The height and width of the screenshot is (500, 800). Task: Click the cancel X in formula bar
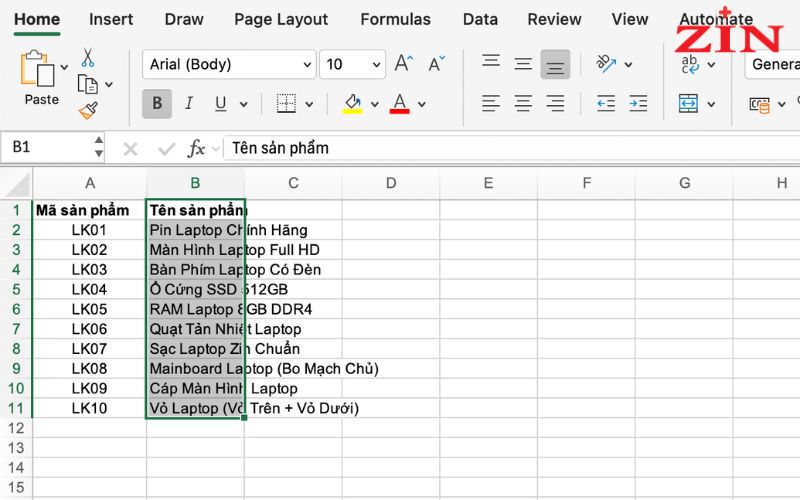(130, 149)
